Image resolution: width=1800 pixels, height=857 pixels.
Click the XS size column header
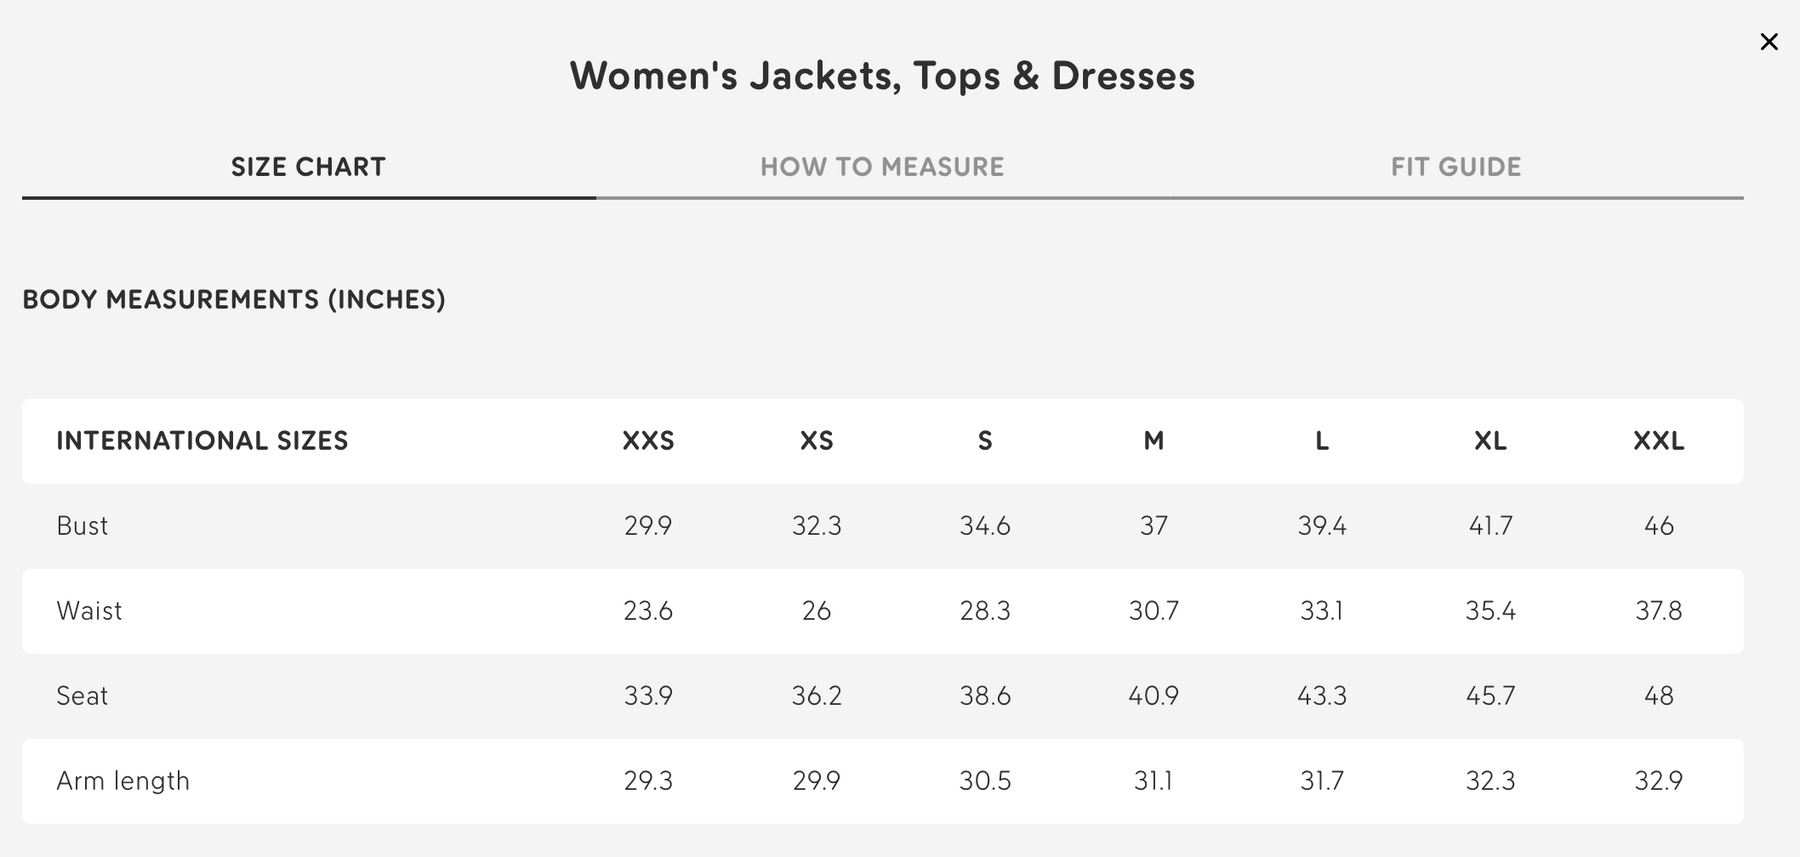point(816,441)
